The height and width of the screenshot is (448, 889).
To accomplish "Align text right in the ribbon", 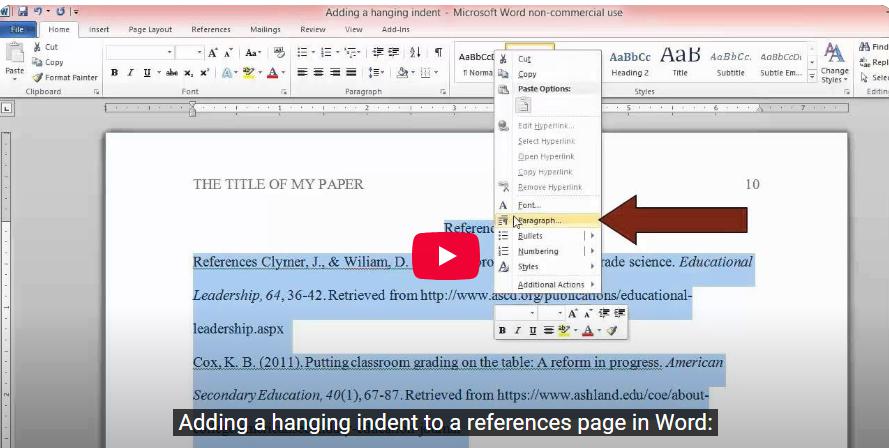I will click(x=335, y=73).
